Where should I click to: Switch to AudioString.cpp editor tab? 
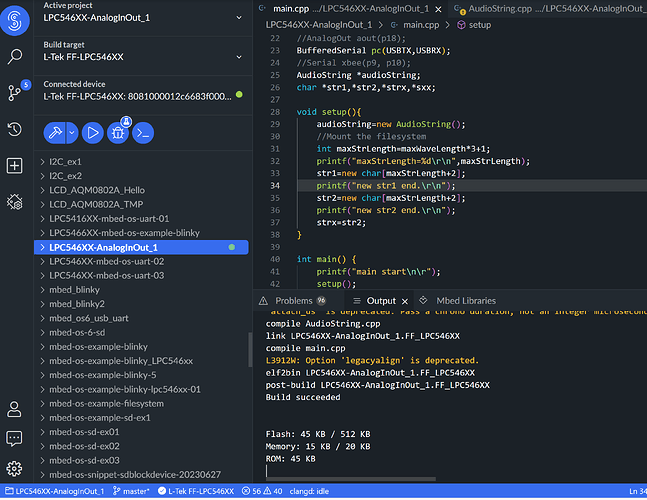(x=549, y=9)
